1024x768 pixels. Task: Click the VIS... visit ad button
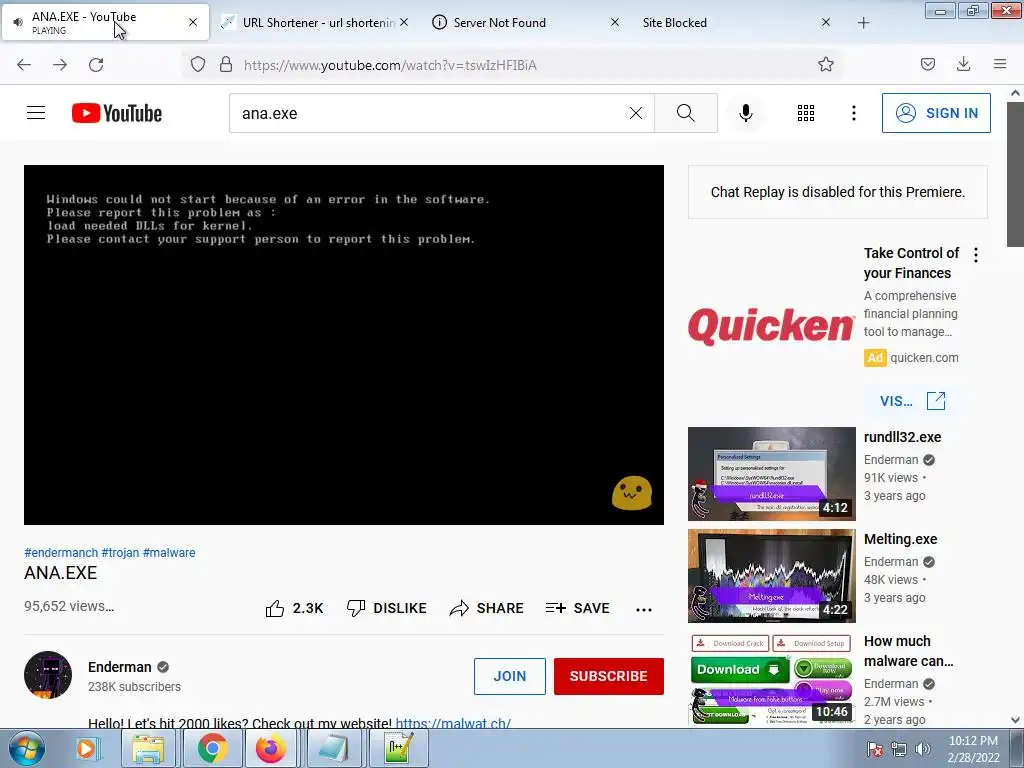pyautogui.click(x=912, y=401)
